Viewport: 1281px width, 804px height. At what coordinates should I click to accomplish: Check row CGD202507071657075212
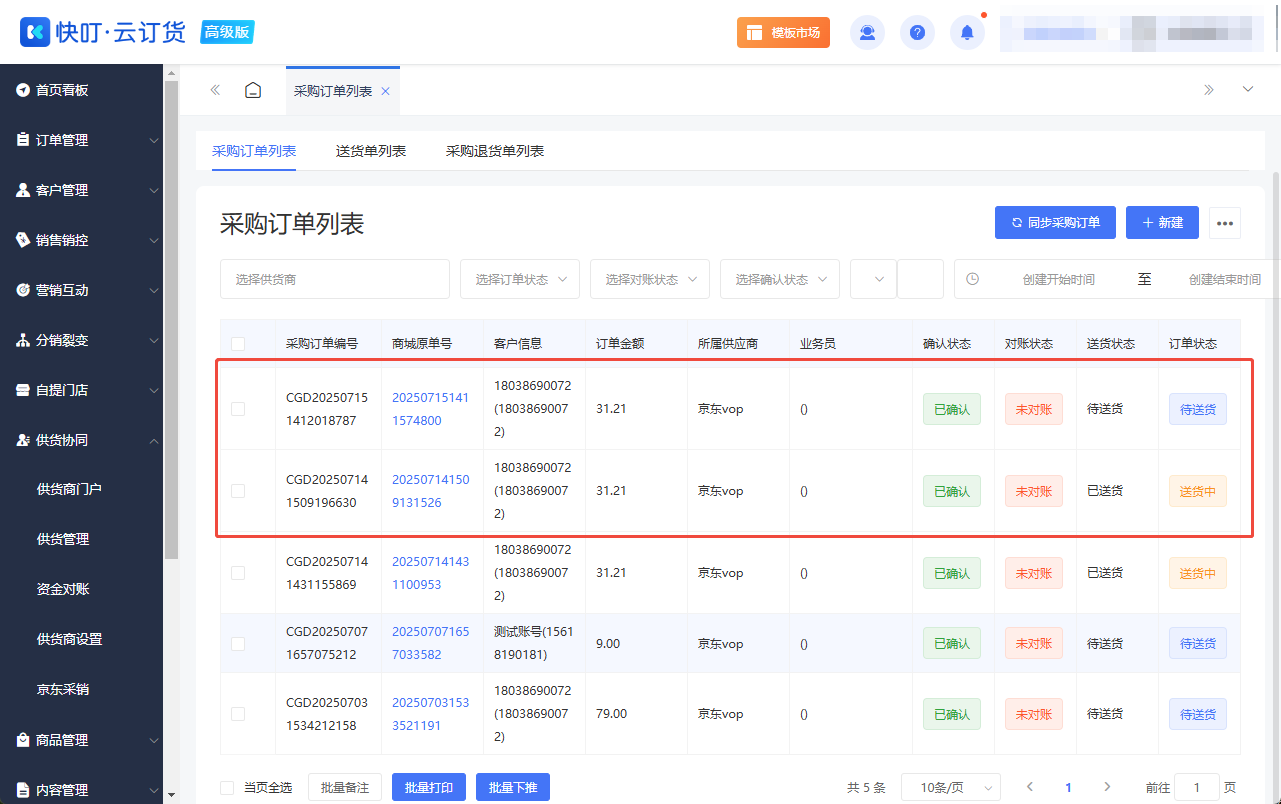(x=238, y=643)
